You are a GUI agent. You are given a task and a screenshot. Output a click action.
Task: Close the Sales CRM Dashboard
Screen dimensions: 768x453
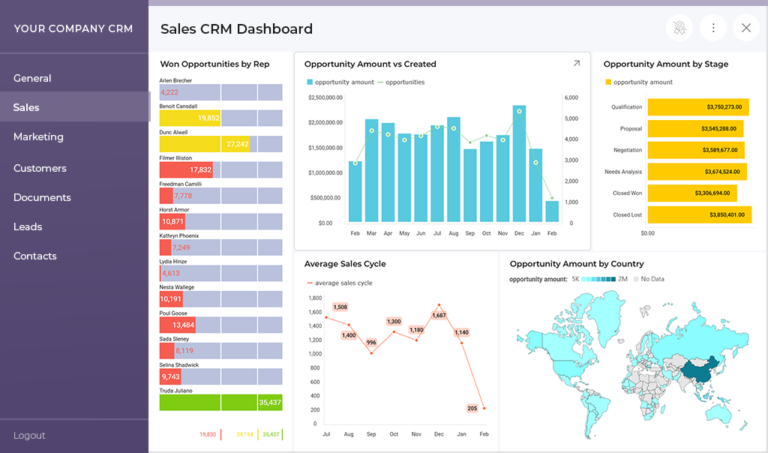coord(746,28)
